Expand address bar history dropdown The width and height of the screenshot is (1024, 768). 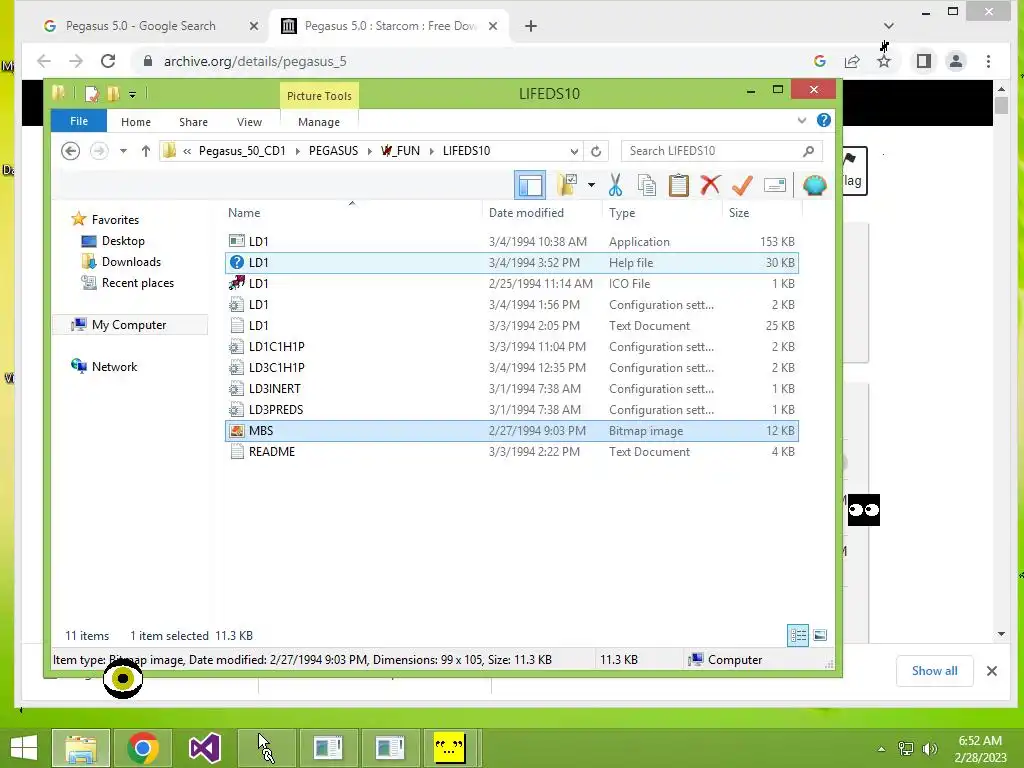(x=574, y=152)
